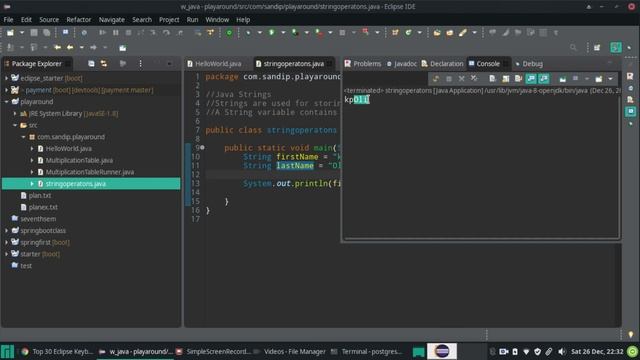Viewport: 640px width, 360px height.
Task: Select MultiplicationTableRunner.java file
Action: tap(89, 172)
